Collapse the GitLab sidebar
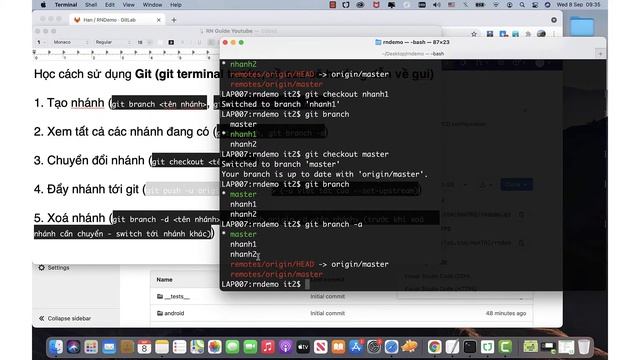 pos(65,318)
